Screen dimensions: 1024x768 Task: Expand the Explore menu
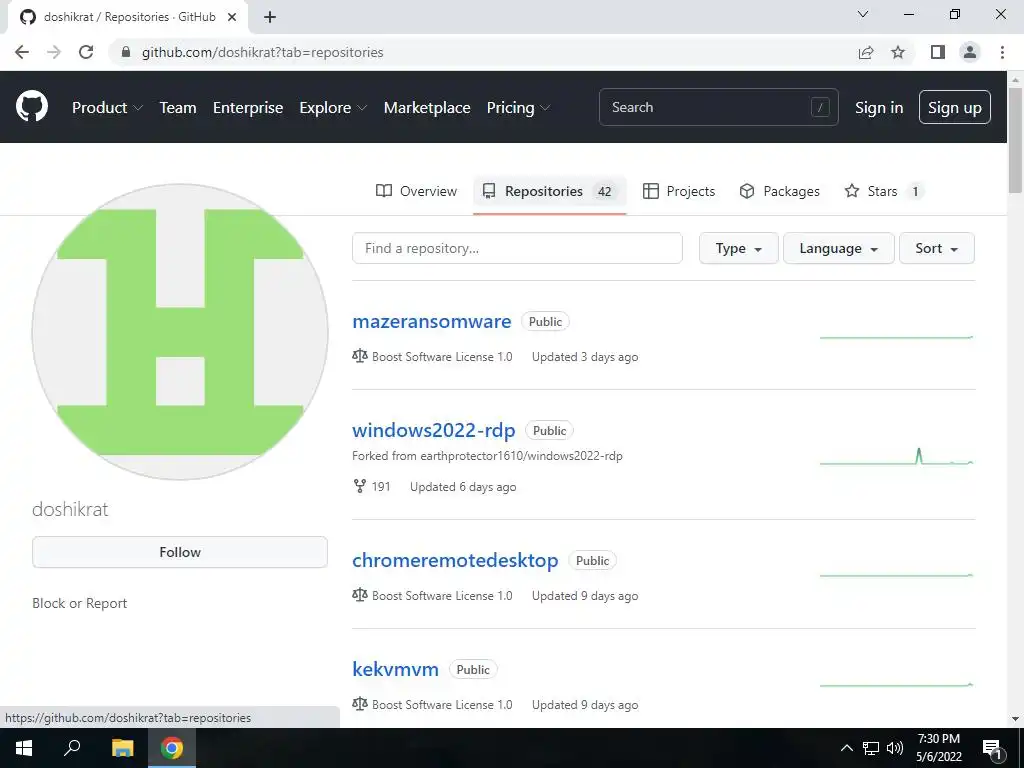click(x=333, y=107)
